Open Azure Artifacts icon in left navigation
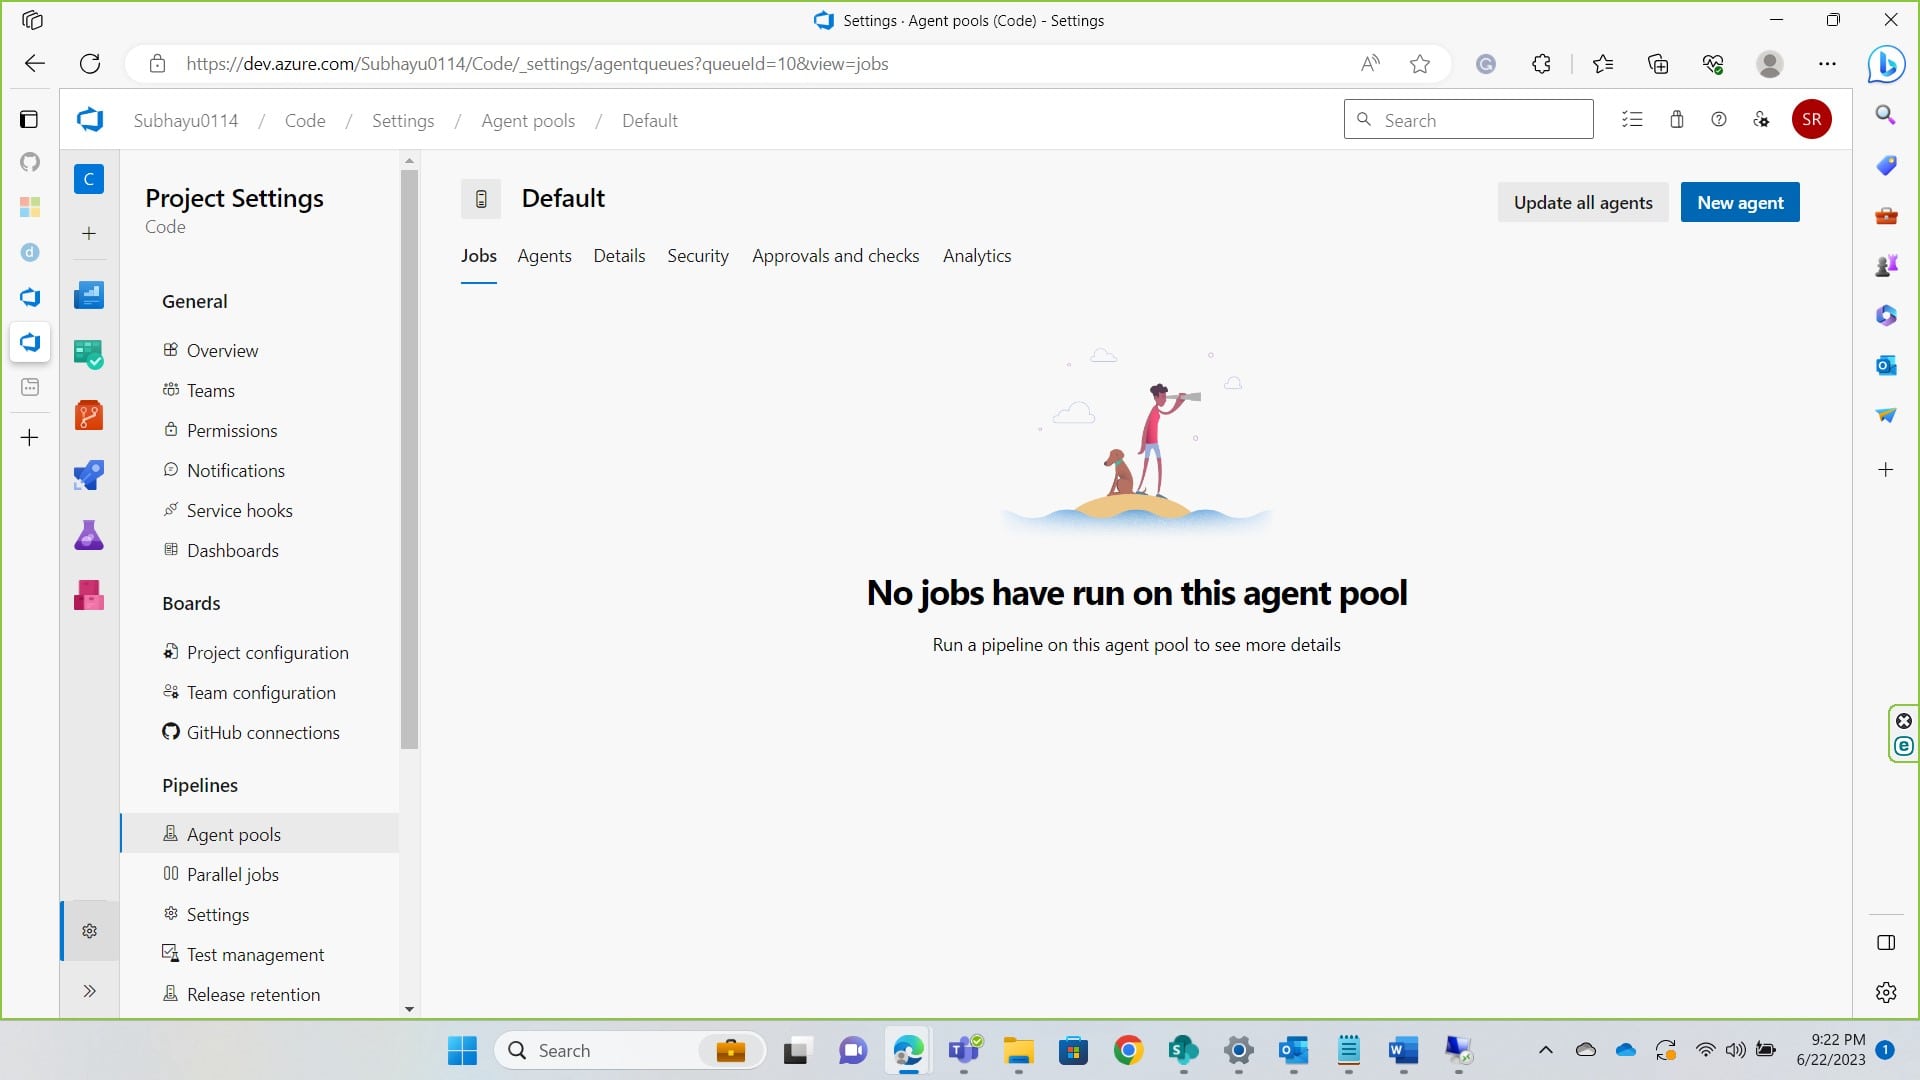Image resolution: width=1920 pixels, height=1080 pixels. pos(89,596)
